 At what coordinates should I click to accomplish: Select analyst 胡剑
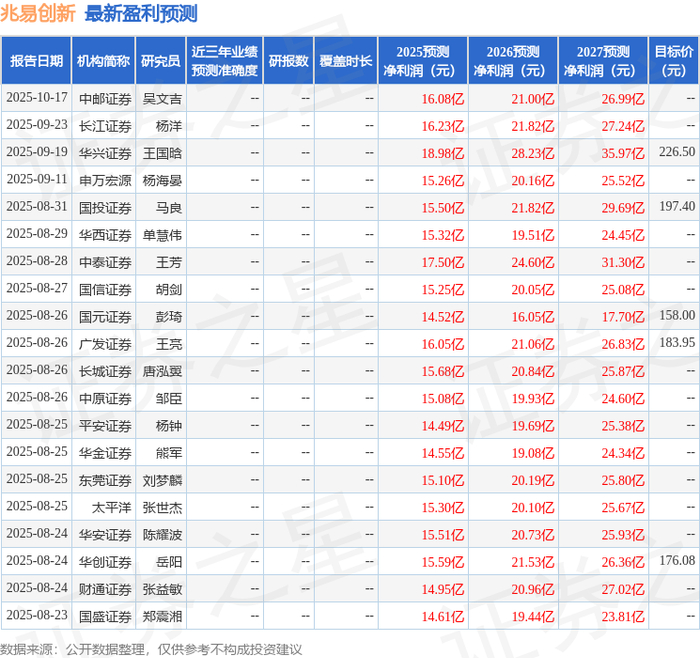[x=169, y=289]
